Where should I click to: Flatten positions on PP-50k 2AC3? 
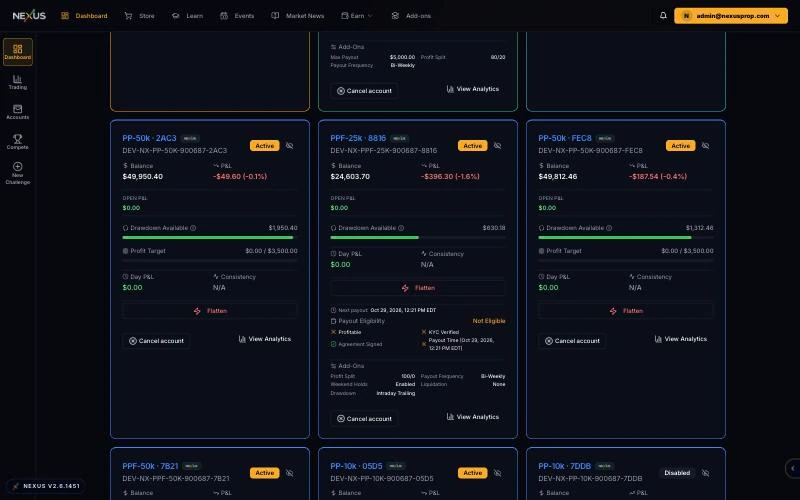tap(210, 311)
